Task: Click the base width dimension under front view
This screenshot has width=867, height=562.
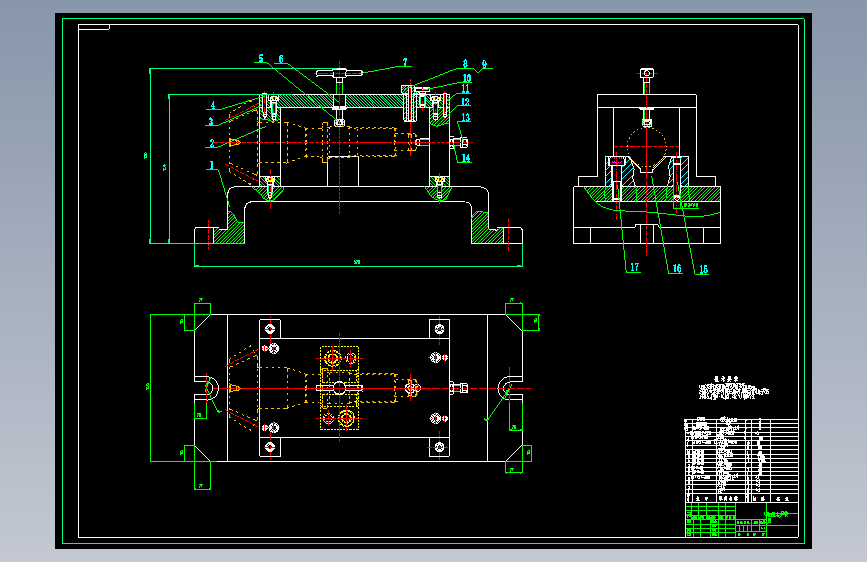Action: click(357, 262)
